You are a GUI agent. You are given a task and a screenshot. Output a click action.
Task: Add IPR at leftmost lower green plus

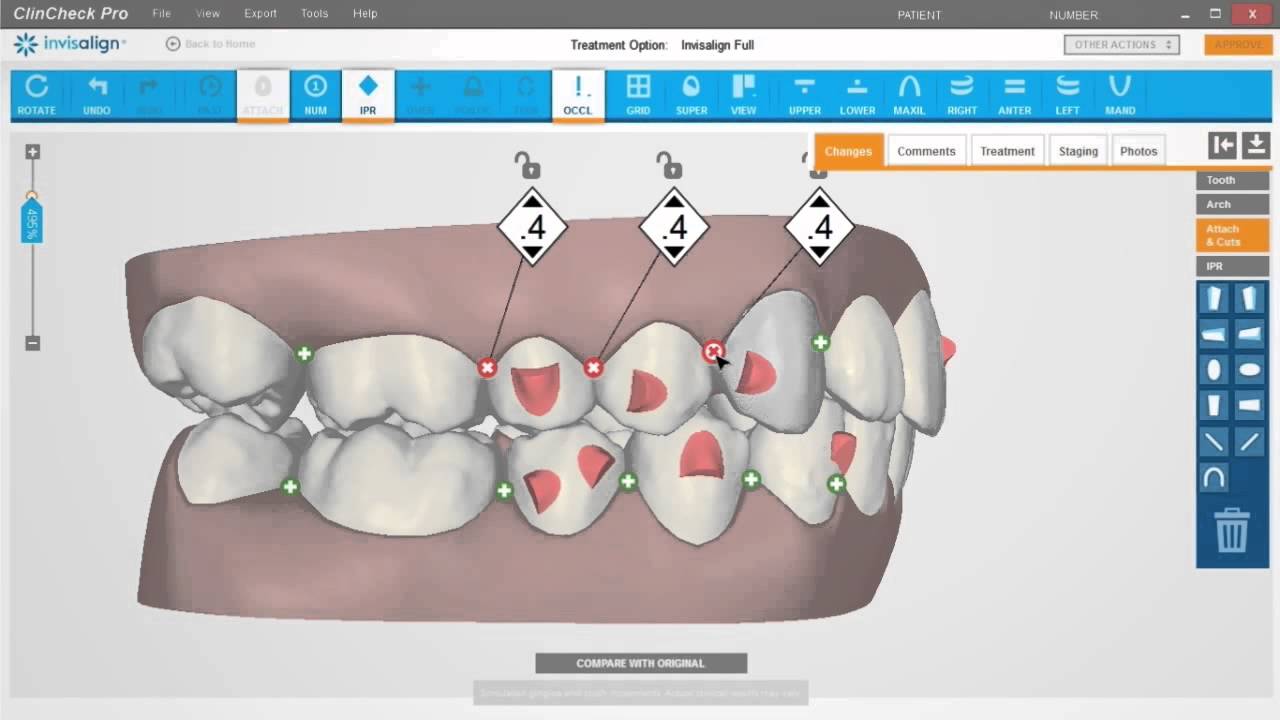click(290, 487)
